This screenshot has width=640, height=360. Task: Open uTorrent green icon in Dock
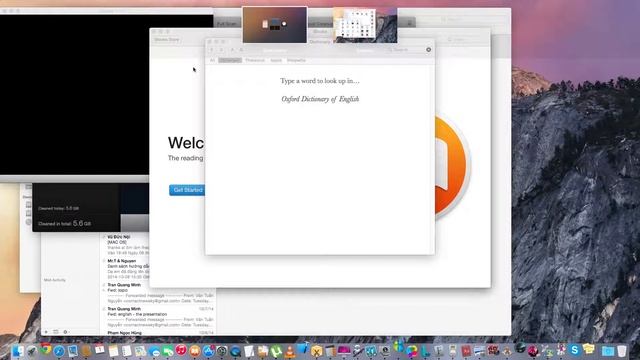coord(276,351)
